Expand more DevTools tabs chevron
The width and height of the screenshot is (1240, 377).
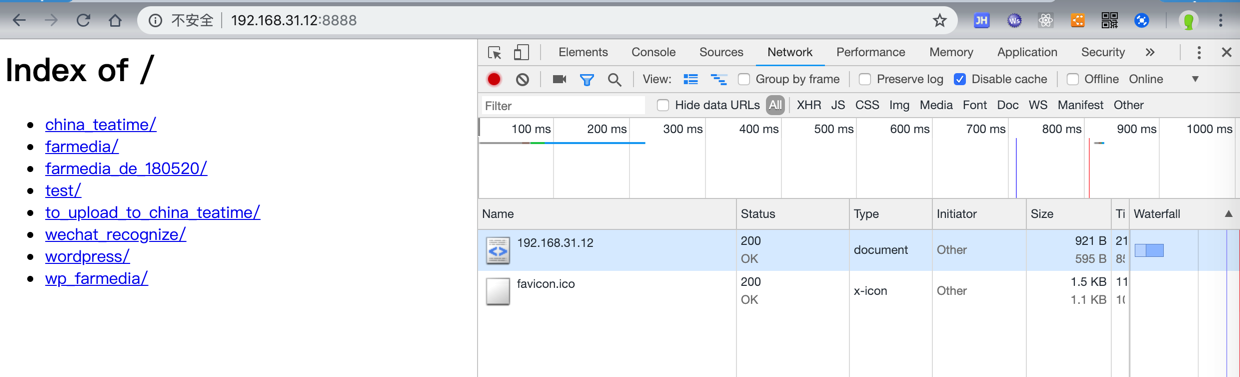coord(1150,52)
